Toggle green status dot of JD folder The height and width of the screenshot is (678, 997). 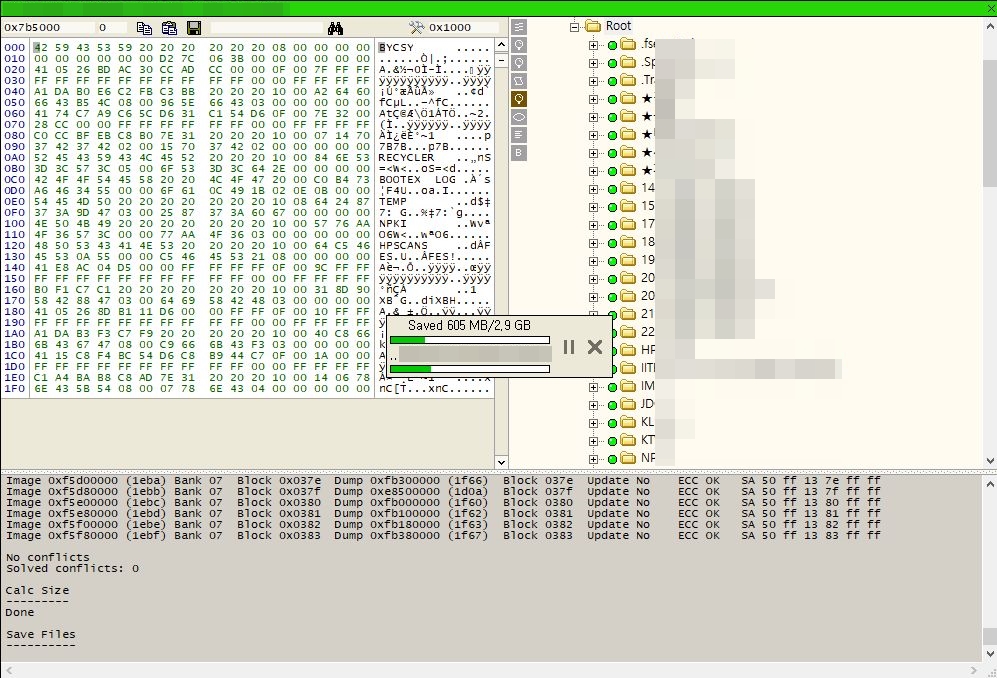click(612, 405)
